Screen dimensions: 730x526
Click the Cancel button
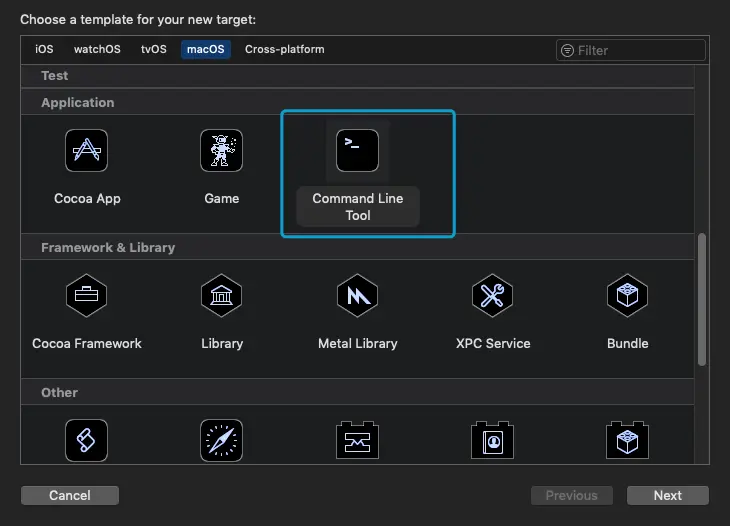(70, 495)
